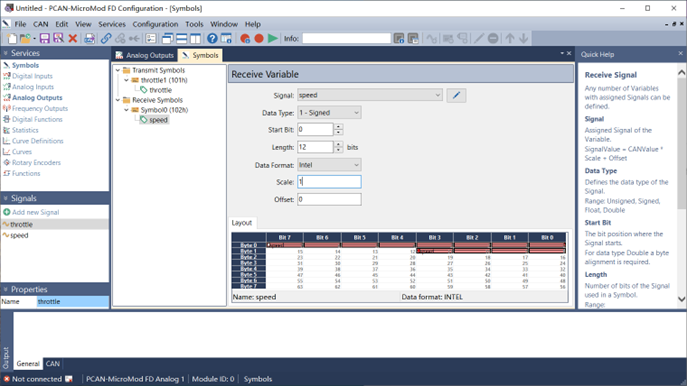Open the CAN menu
687x386 pixels.
[40, 24]
